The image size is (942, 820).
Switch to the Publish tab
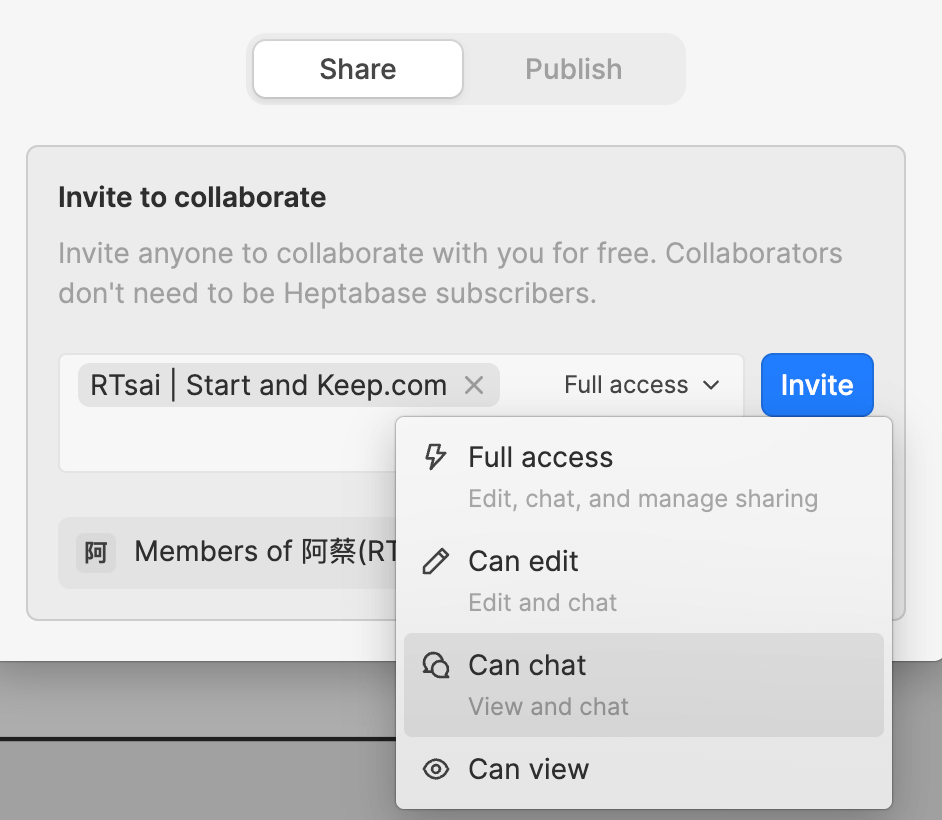(573, 68)
